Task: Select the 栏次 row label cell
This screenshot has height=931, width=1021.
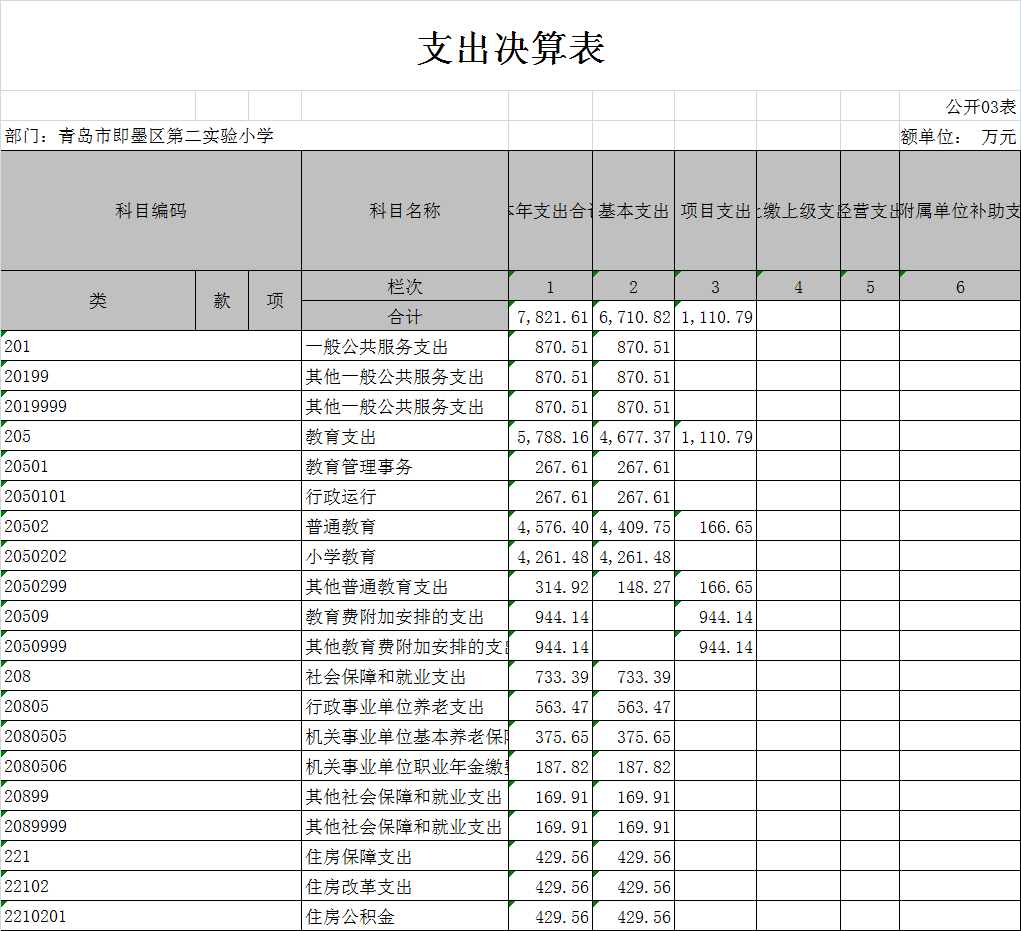Action: (404, 287)
